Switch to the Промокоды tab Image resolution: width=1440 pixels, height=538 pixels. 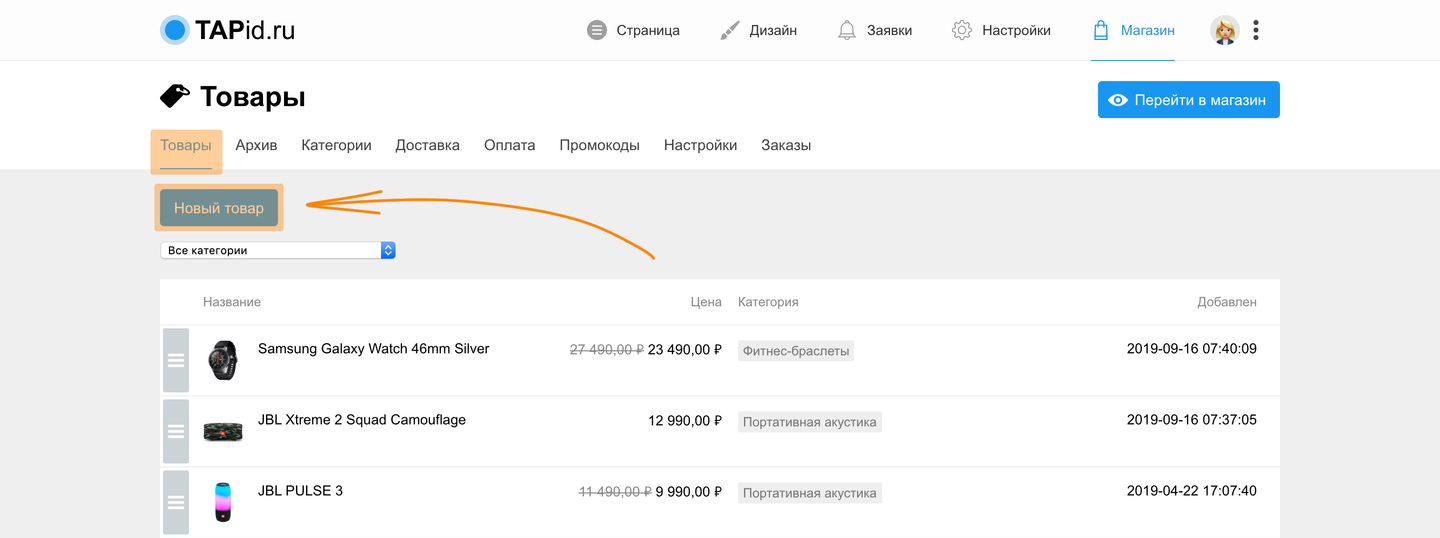(x=599, y=145)
